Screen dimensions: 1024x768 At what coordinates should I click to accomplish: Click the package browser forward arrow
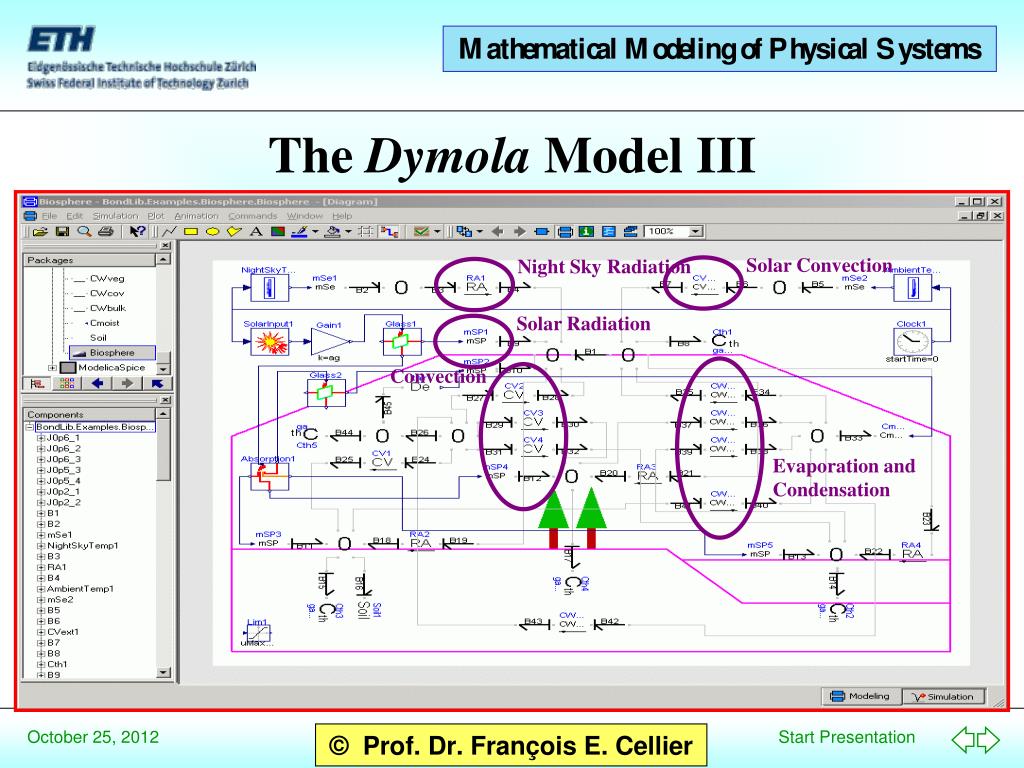pyautogui.click(x=127, y=384)
